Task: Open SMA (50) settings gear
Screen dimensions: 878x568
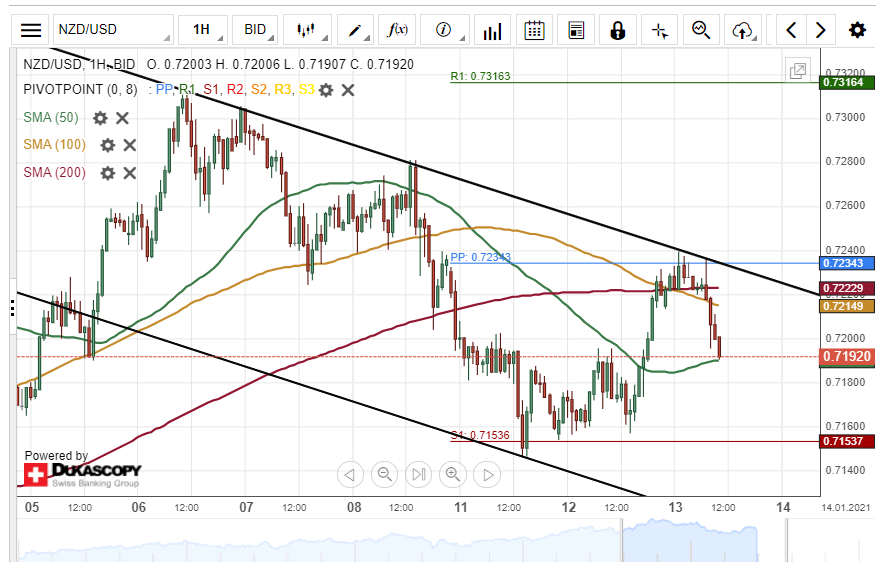Action: pos(100,118)
